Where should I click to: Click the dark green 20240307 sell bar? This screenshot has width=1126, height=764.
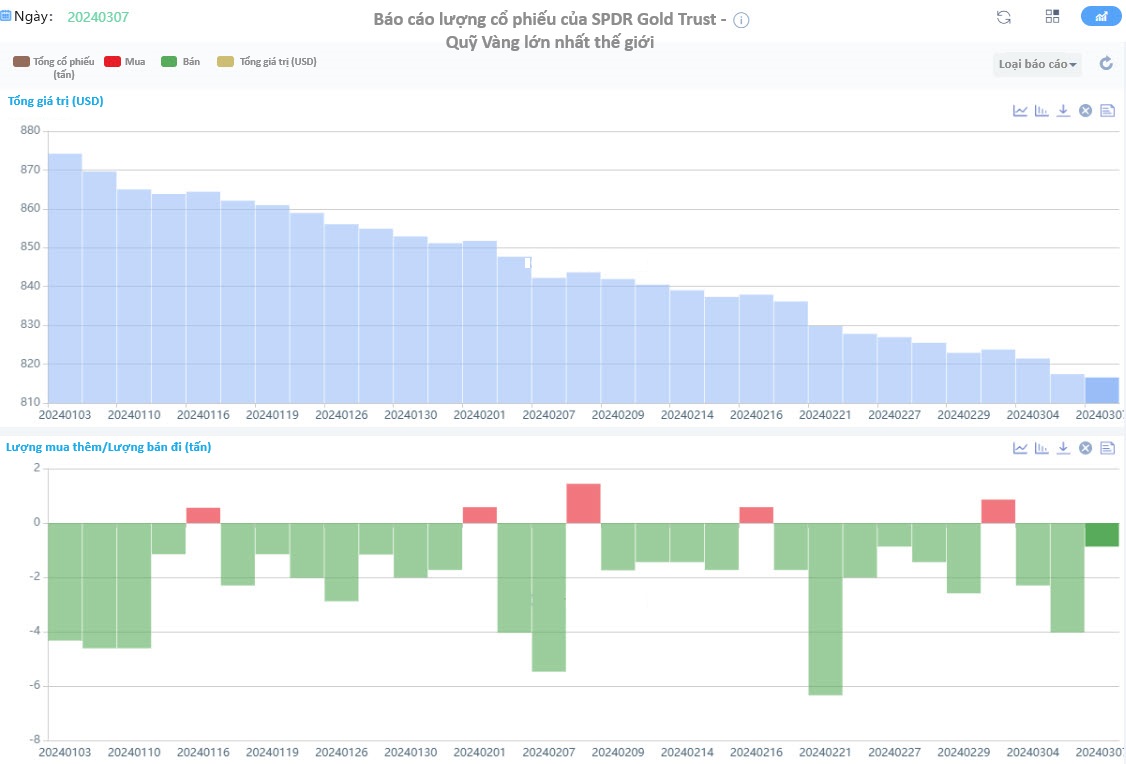1102,535
